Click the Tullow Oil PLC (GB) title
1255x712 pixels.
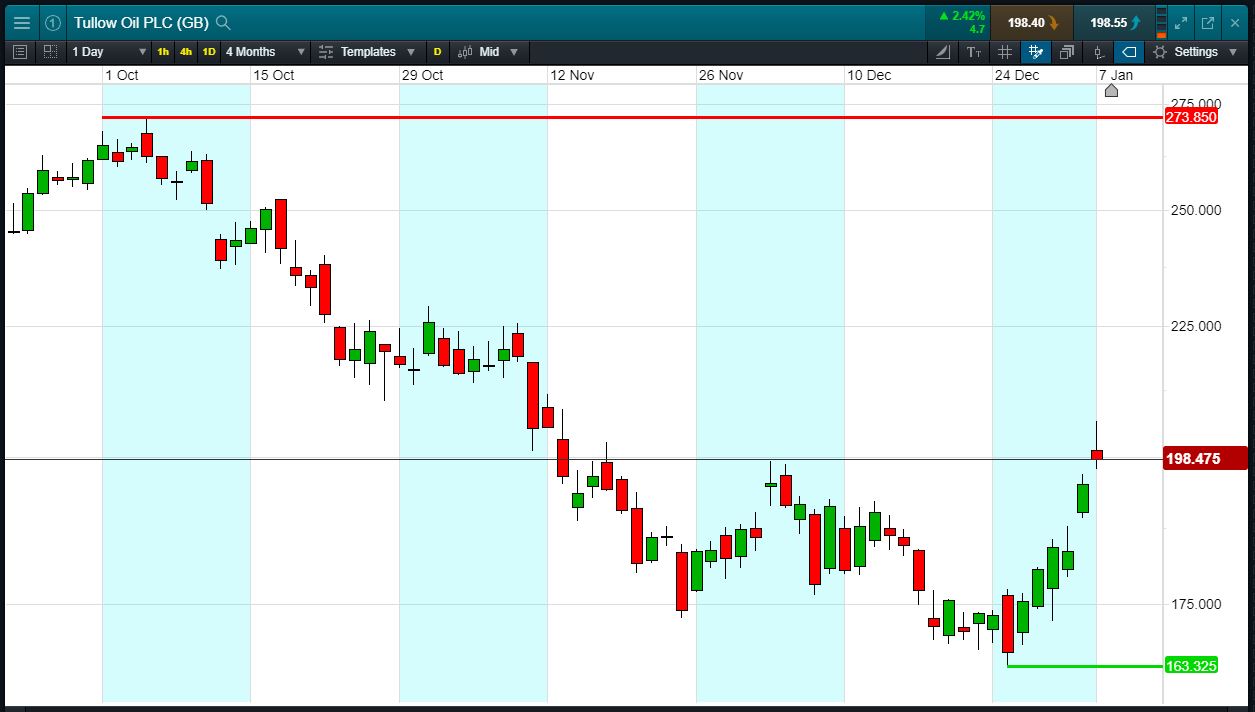141,23
